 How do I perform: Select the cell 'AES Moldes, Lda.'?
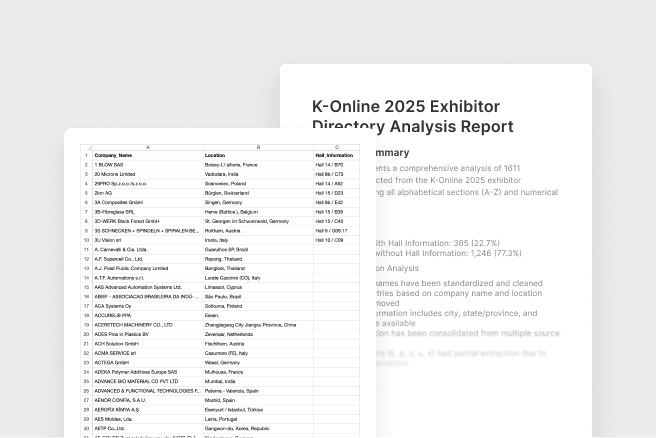[148, 419]
